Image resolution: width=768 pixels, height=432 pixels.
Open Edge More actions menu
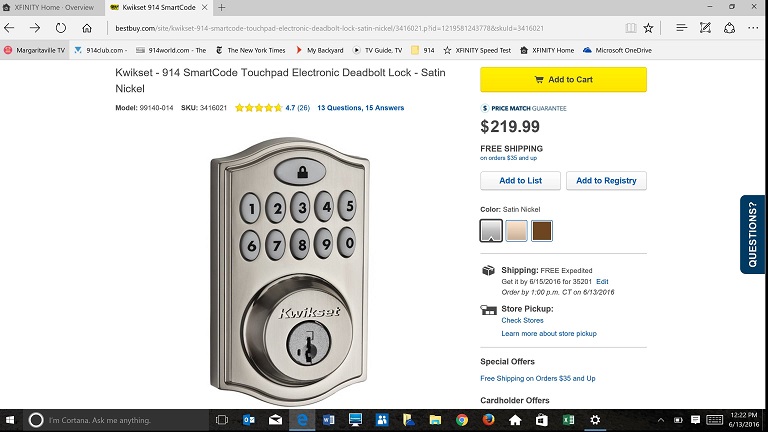point(753,28)
